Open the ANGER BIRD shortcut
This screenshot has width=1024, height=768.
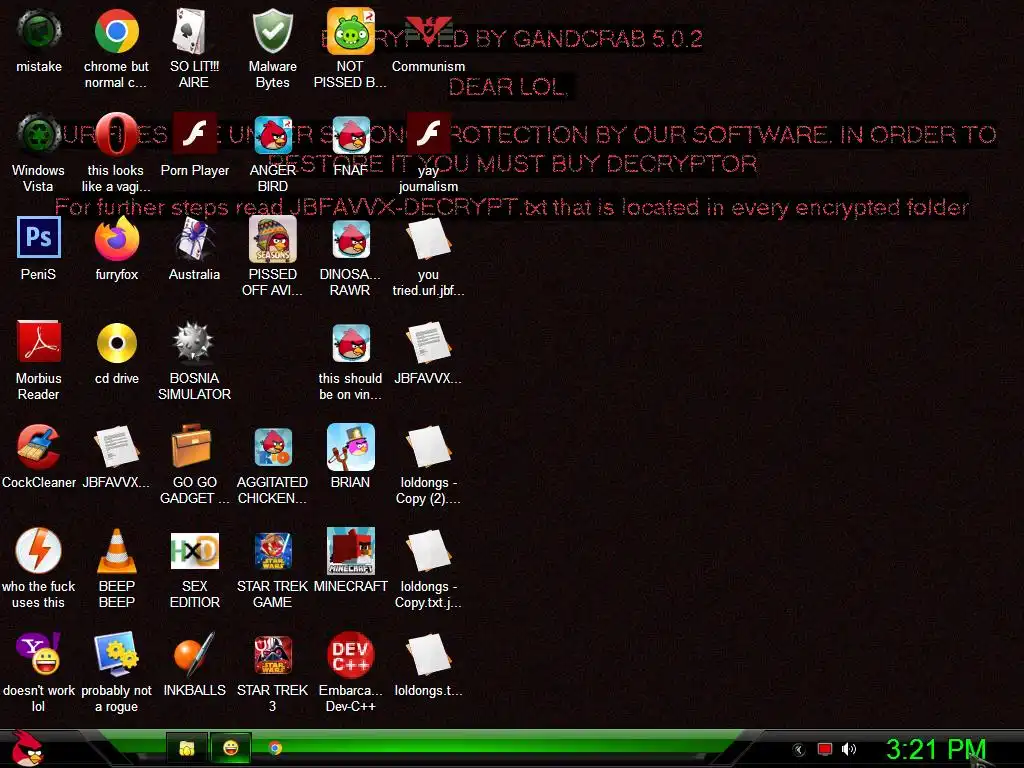pyautogui.click(x=272, y=135)
